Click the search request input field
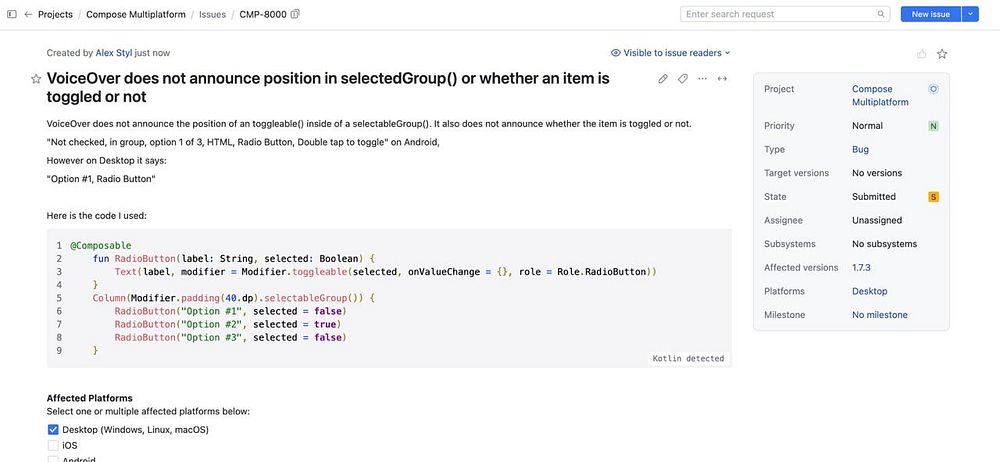Screen dimensions: 1000x462 [x=780, y=14]
